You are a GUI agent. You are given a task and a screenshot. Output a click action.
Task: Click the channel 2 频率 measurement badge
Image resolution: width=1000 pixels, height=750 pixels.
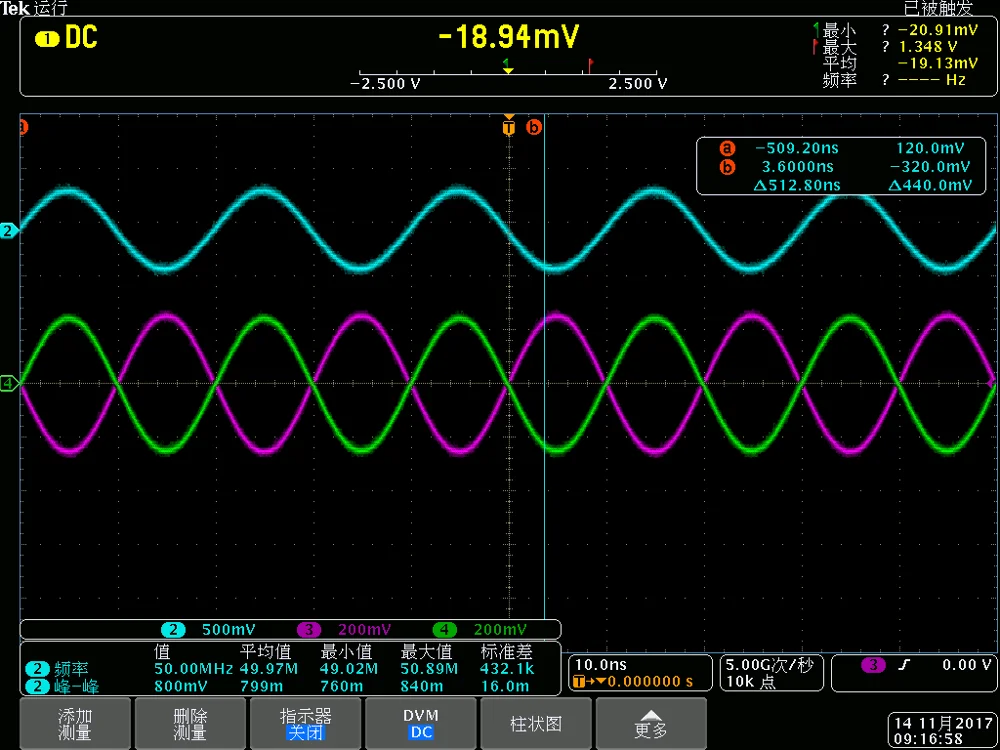38,669
